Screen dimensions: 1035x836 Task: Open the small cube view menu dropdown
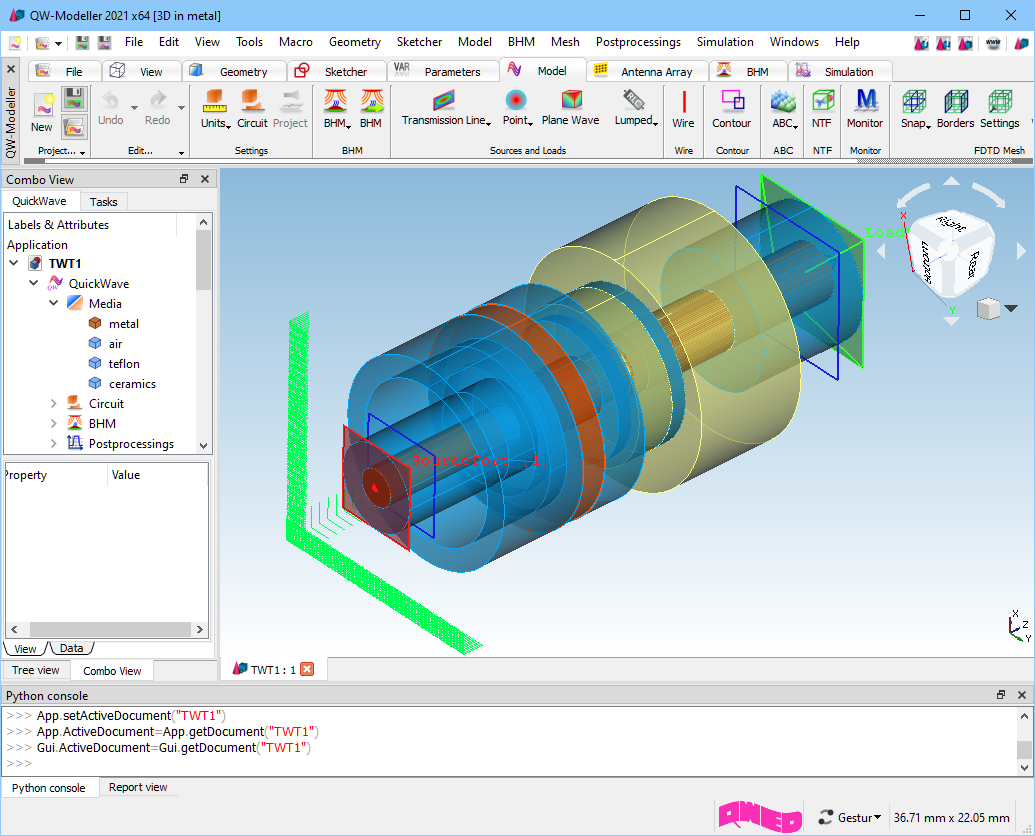(x=1011, y=308)
